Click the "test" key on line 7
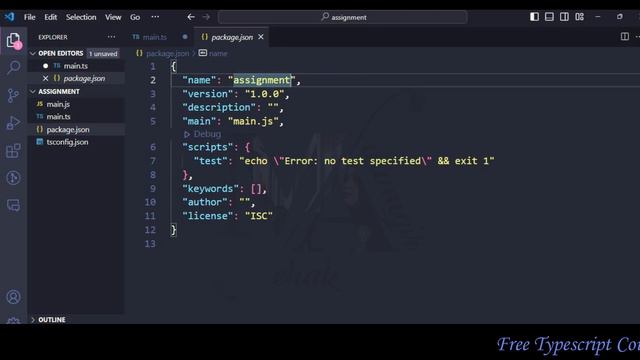The width and height of the screenshot is (640, 360). tap(210, 161)
